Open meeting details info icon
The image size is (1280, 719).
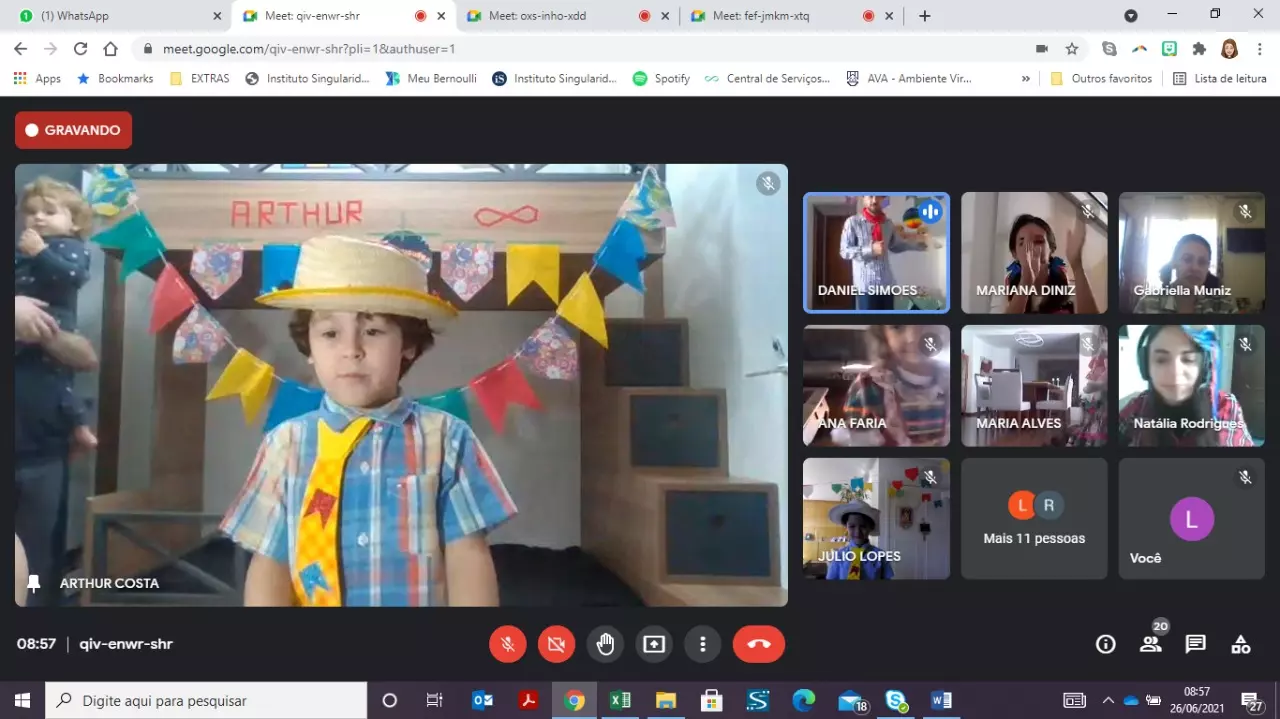1105,644
